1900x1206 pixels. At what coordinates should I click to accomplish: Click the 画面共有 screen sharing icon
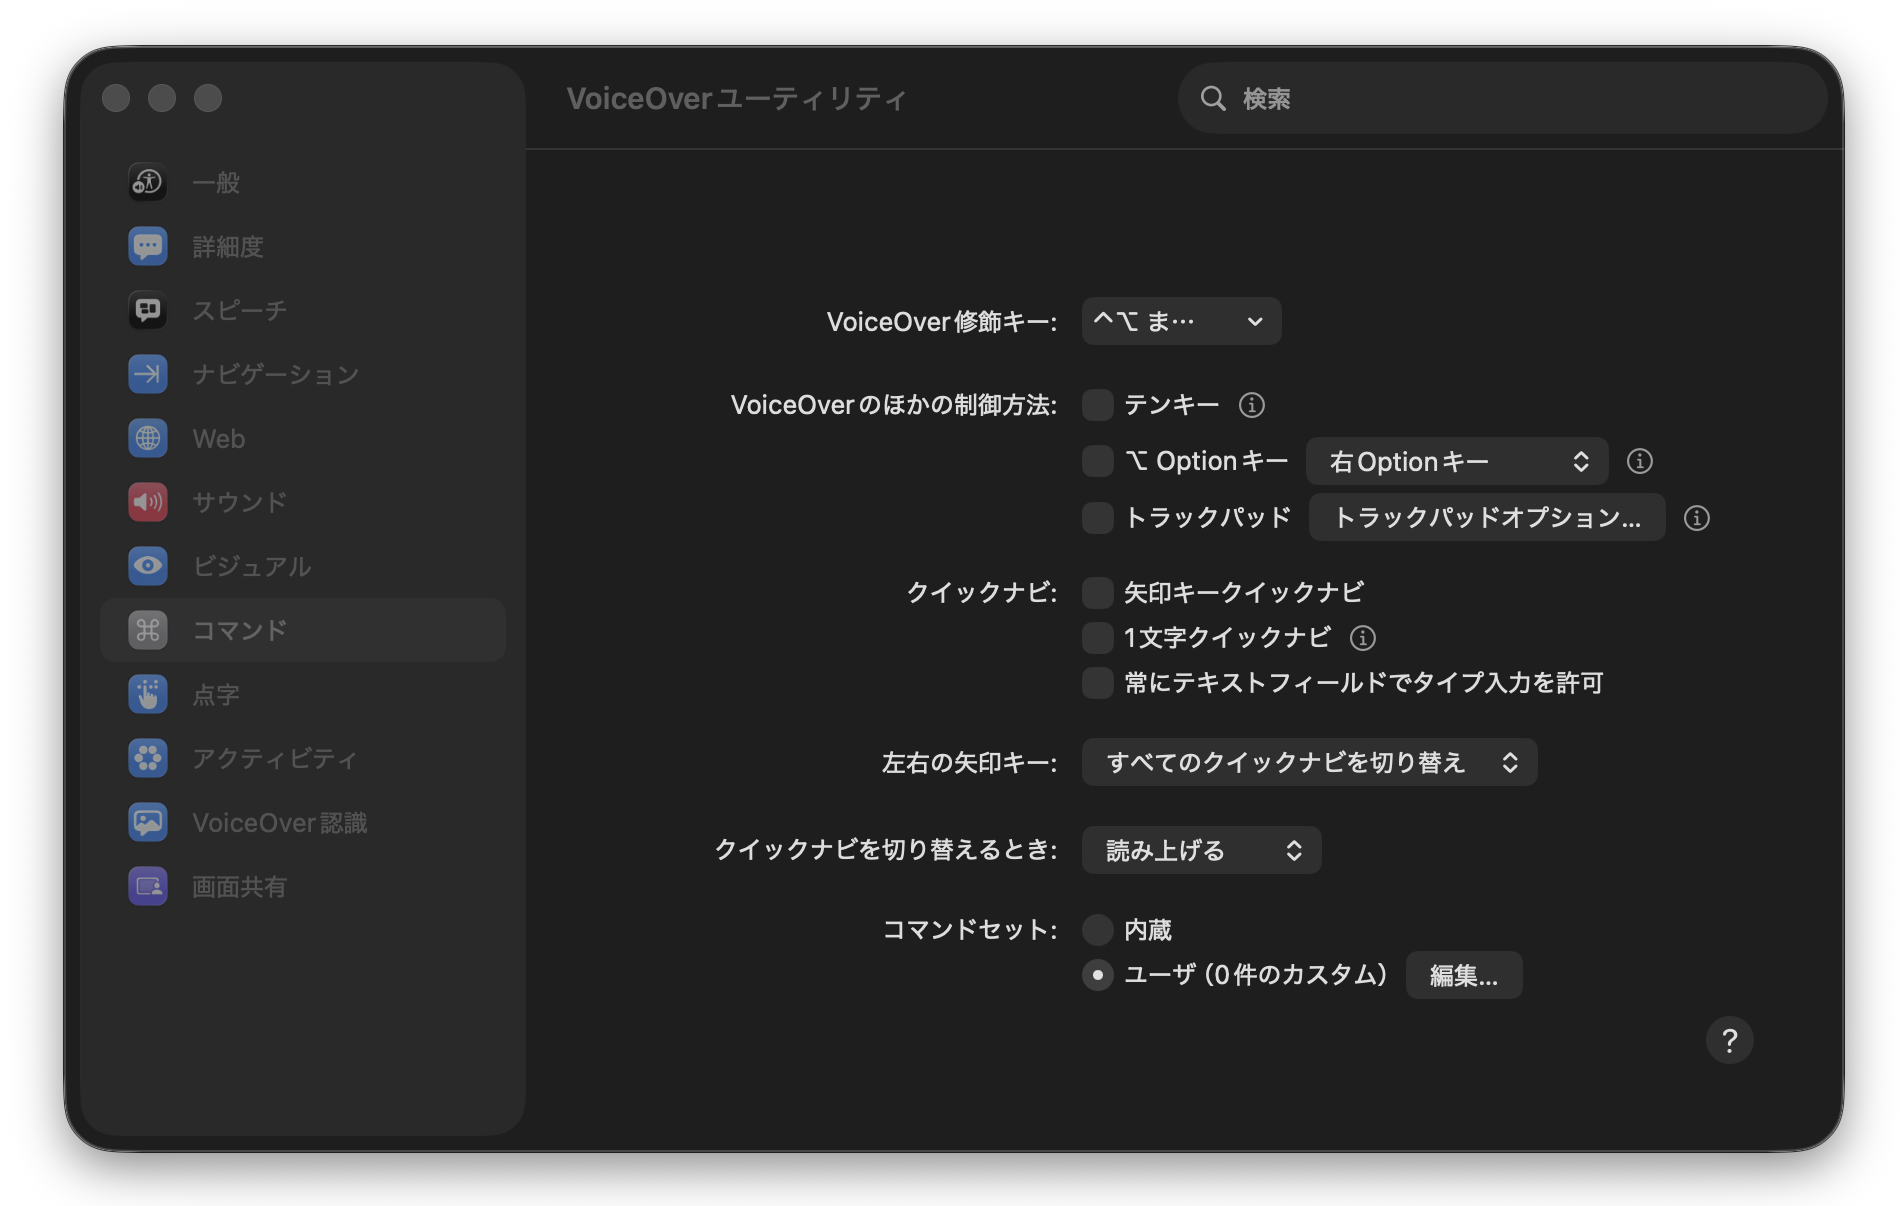[x=148, y=886]
